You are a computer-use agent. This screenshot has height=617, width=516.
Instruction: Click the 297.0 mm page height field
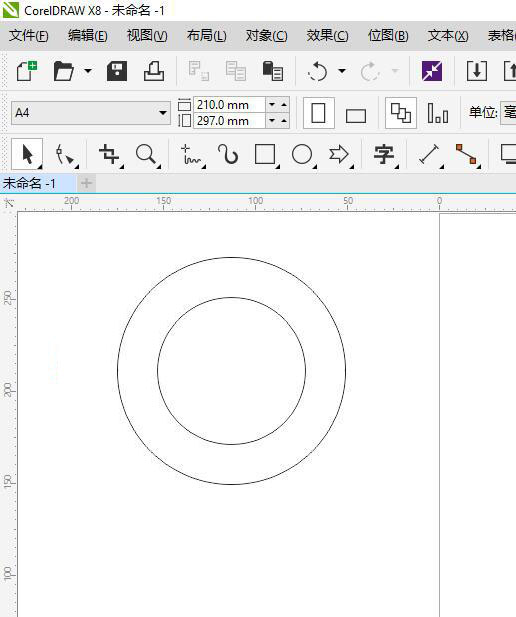pyautogui.click(x=229, y=120)
